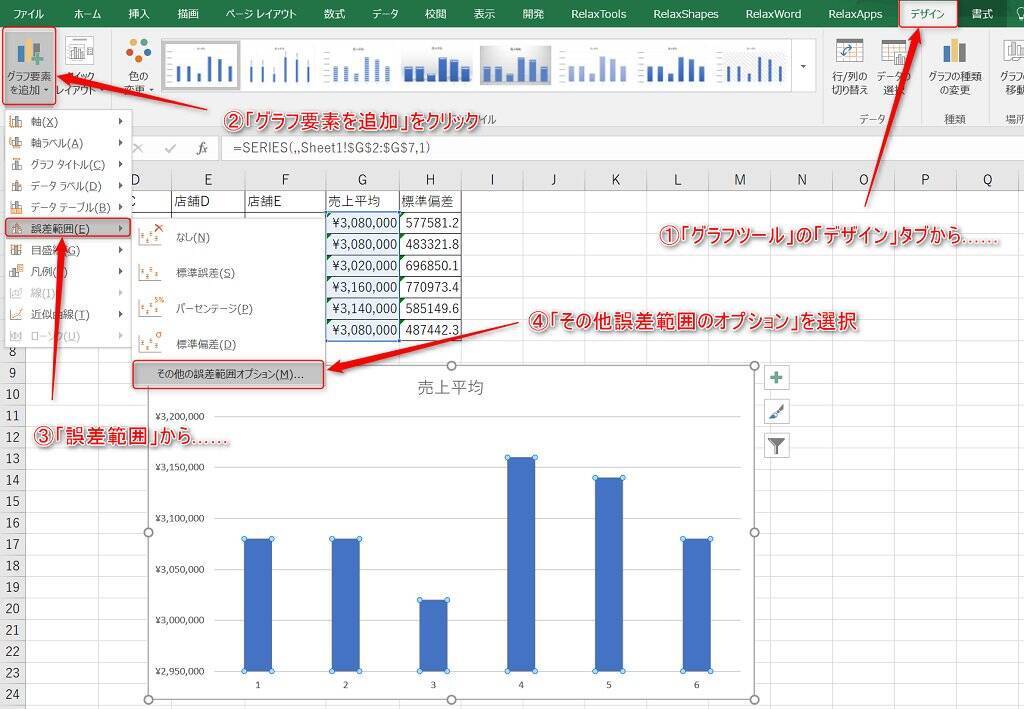The width and height of the screenshot is (1024, 709).
Task: Open the デザイン ribbon tab
Action: 927,14
